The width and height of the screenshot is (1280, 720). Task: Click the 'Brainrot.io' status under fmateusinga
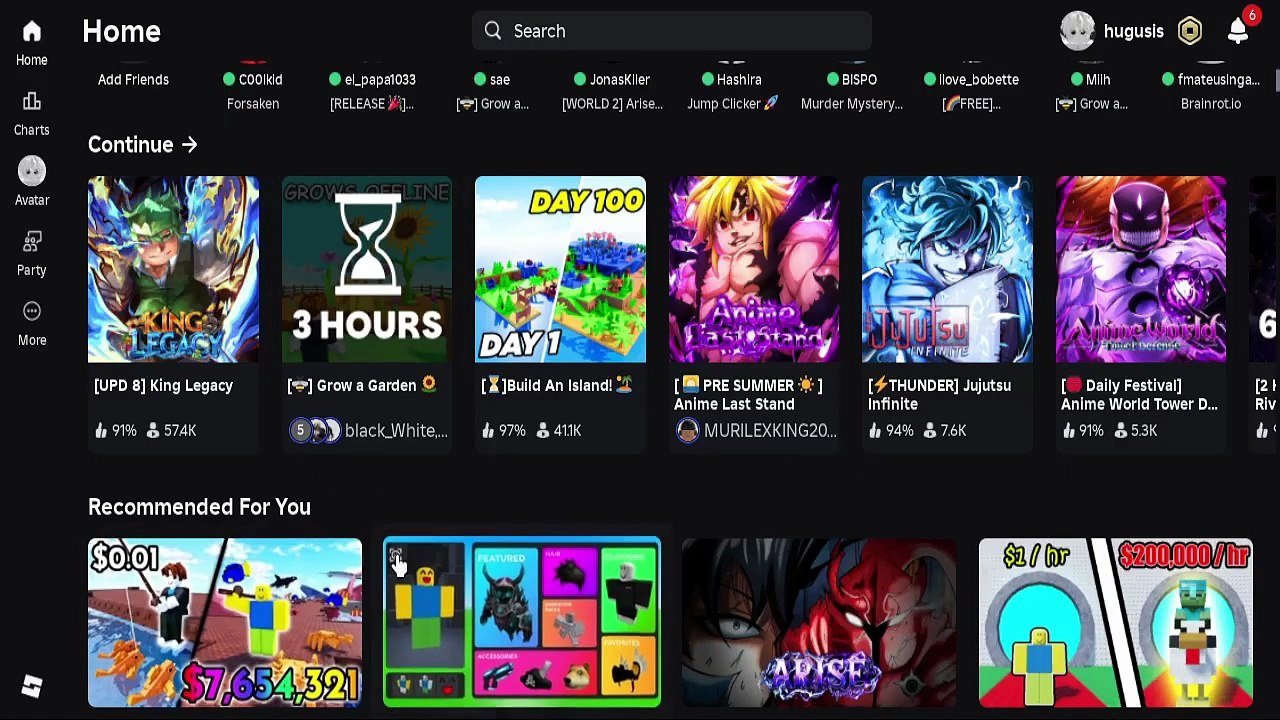(1211, 104)
